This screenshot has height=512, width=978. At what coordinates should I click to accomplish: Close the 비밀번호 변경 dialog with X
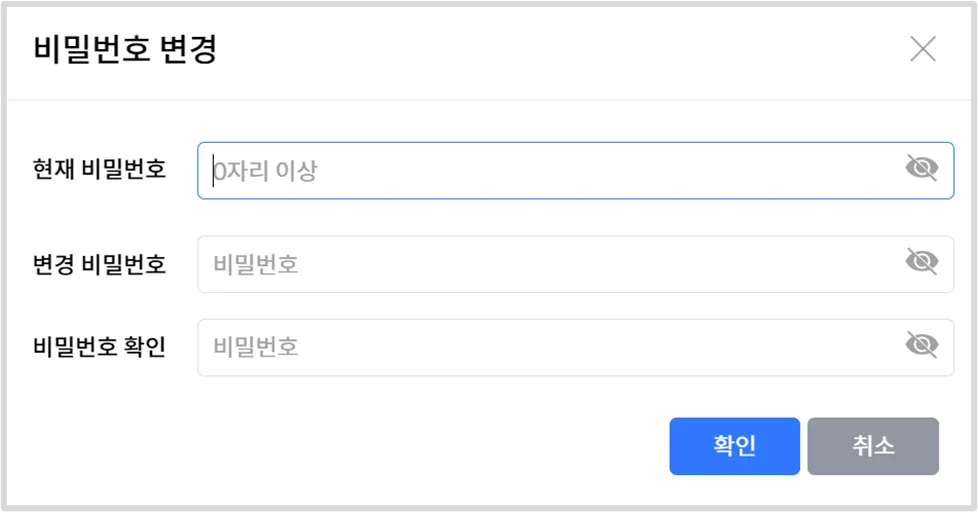tap(922, 49)
